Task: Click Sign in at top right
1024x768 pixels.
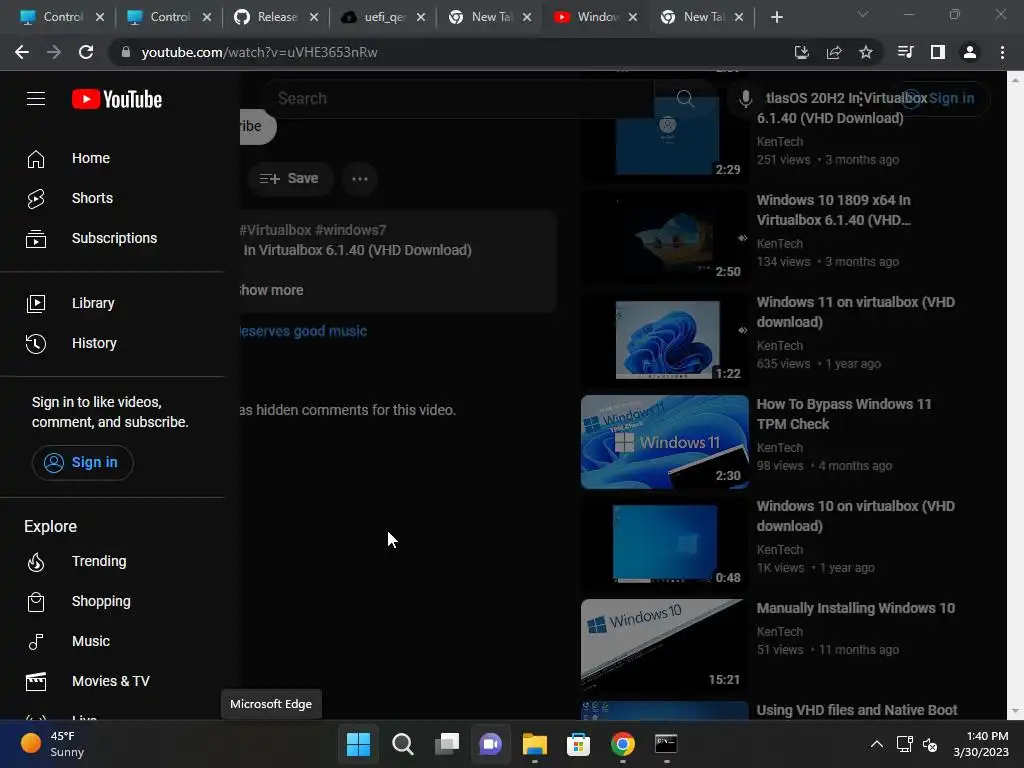Action: (940, 99)
